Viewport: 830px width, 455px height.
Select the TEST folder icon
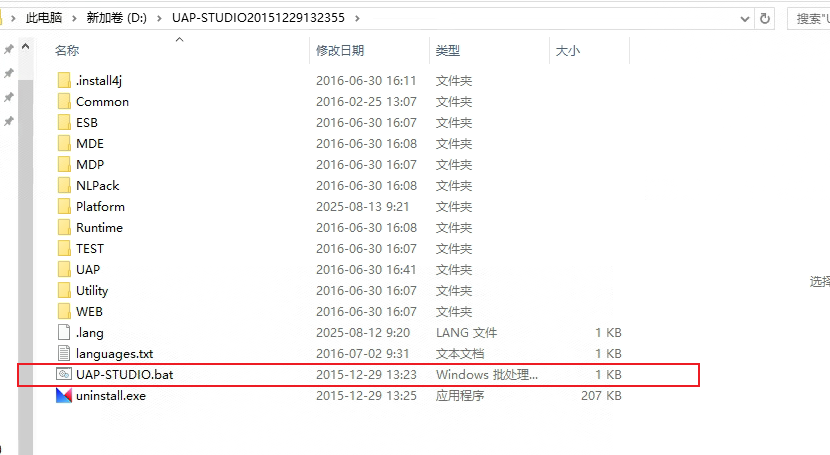click(x=64, y=249)
